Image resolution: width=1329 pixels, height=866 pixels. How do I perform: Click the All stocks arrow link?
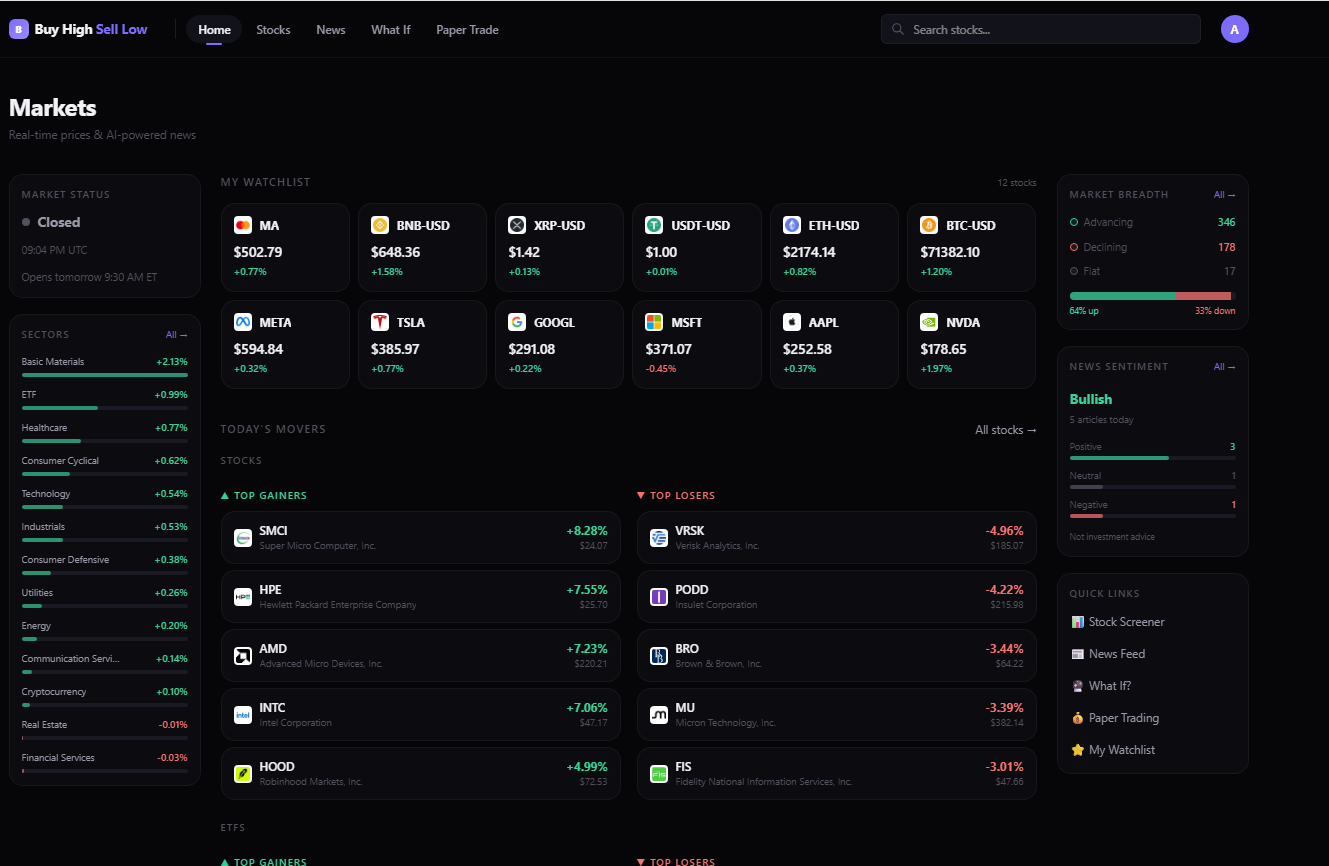click(x=1006, y=430)
